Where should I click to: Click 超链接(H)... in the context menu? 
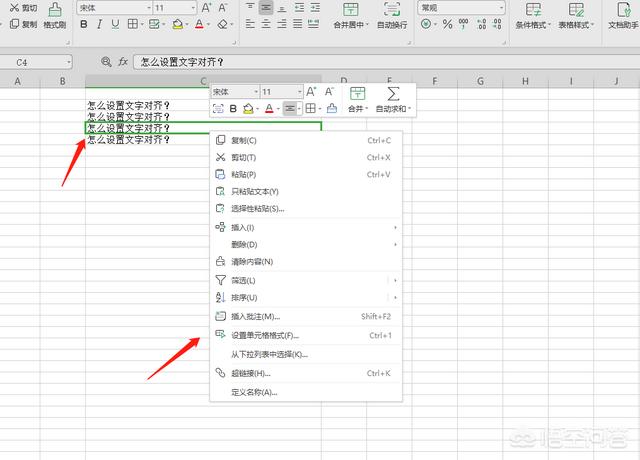click(250, 373)
